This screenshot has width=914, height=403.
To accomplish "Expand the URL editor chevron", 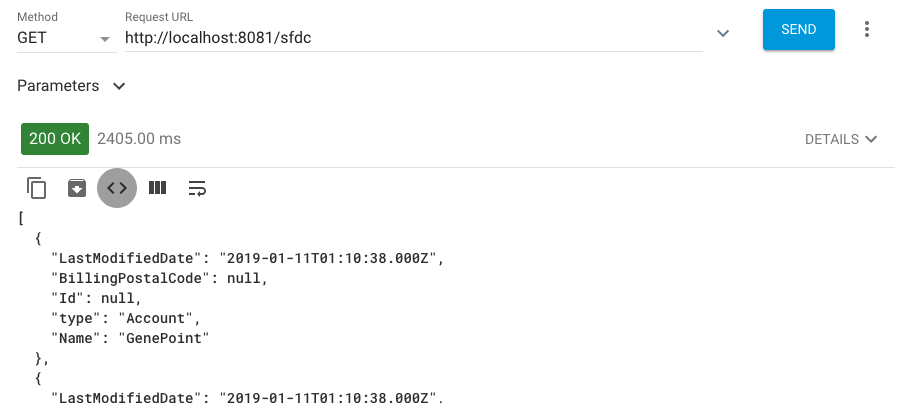I will coord(723,33).
